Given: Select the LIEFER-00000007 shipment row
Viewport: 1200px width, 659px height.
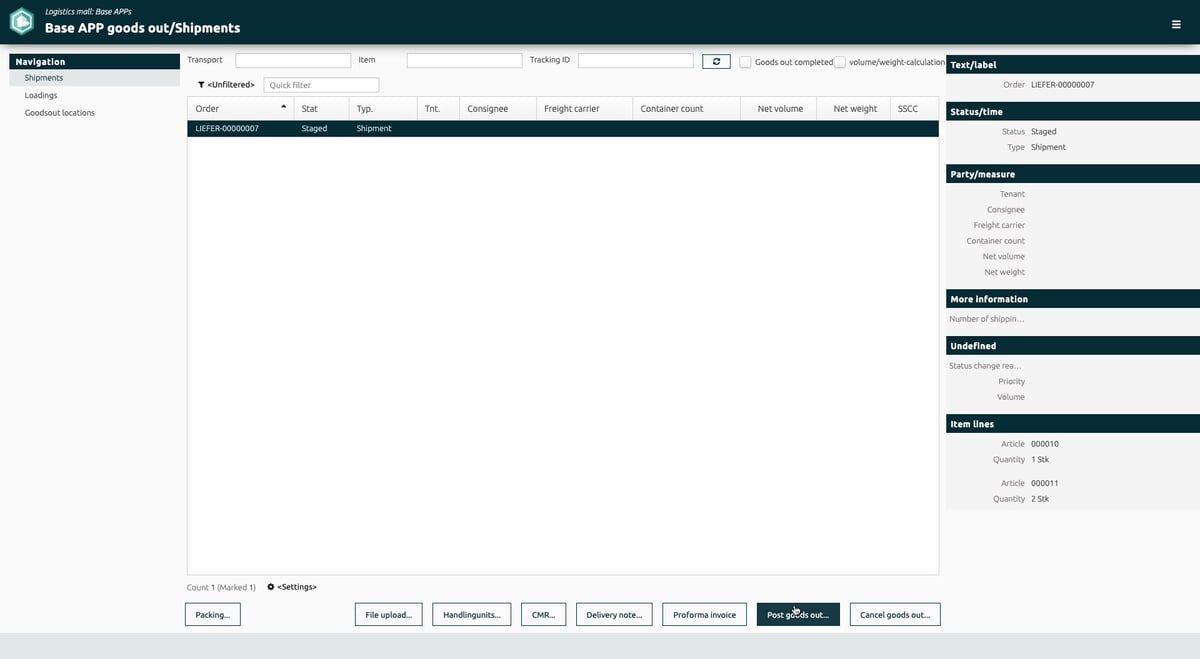Looking at the screenshot, I should coord(563,128).
